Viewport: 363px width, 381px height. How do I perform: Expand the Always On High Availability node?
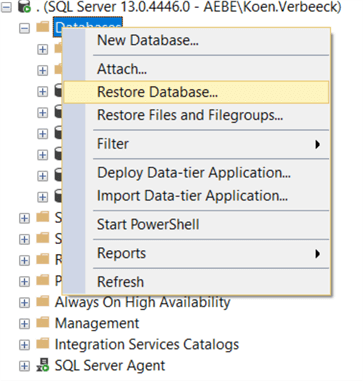pyautogui.click(x=24, y=303)
